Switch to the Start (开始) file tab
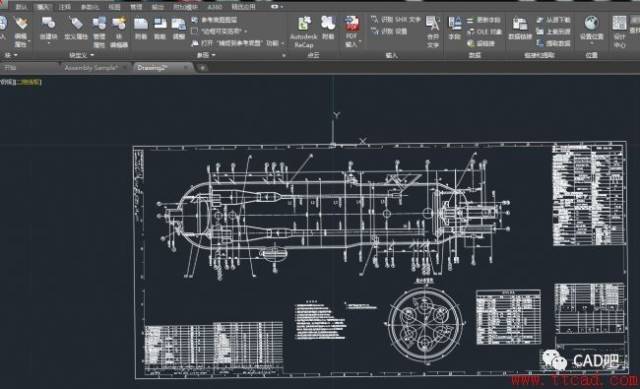 pyautogui.click(x=10, y=68)
